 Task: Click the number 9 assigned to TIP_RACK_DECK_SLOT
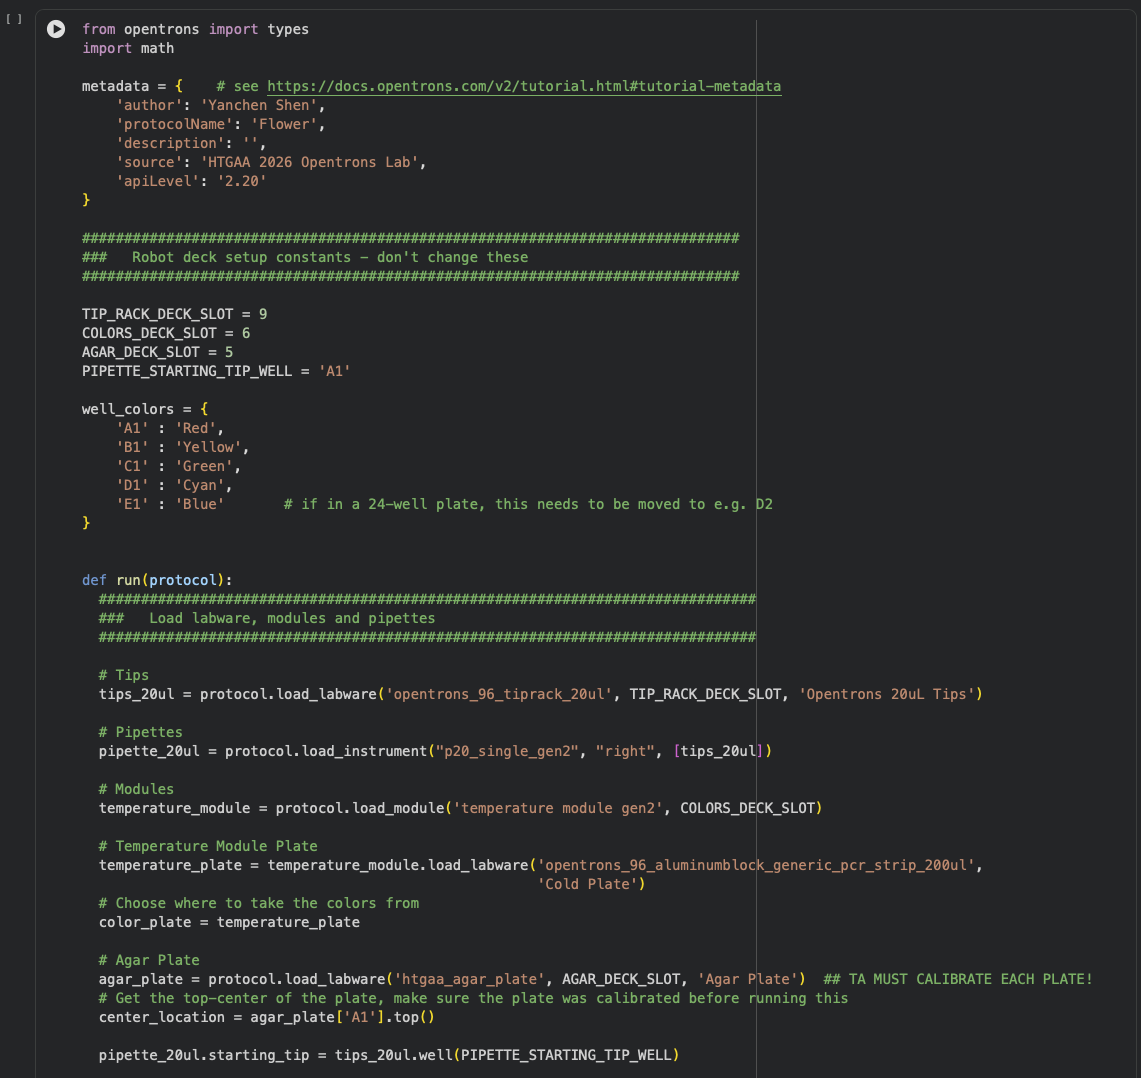point(263,314)
